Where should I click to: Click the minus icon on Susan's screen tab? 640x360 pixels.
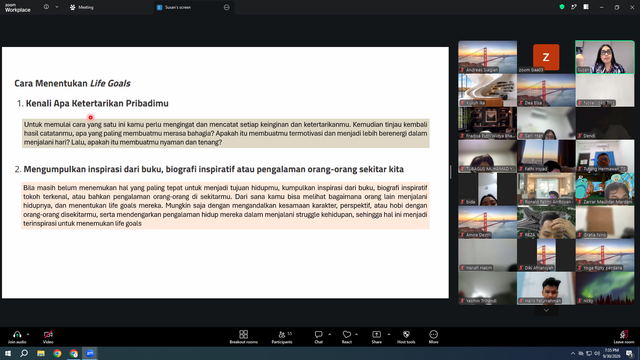point(227,7)
